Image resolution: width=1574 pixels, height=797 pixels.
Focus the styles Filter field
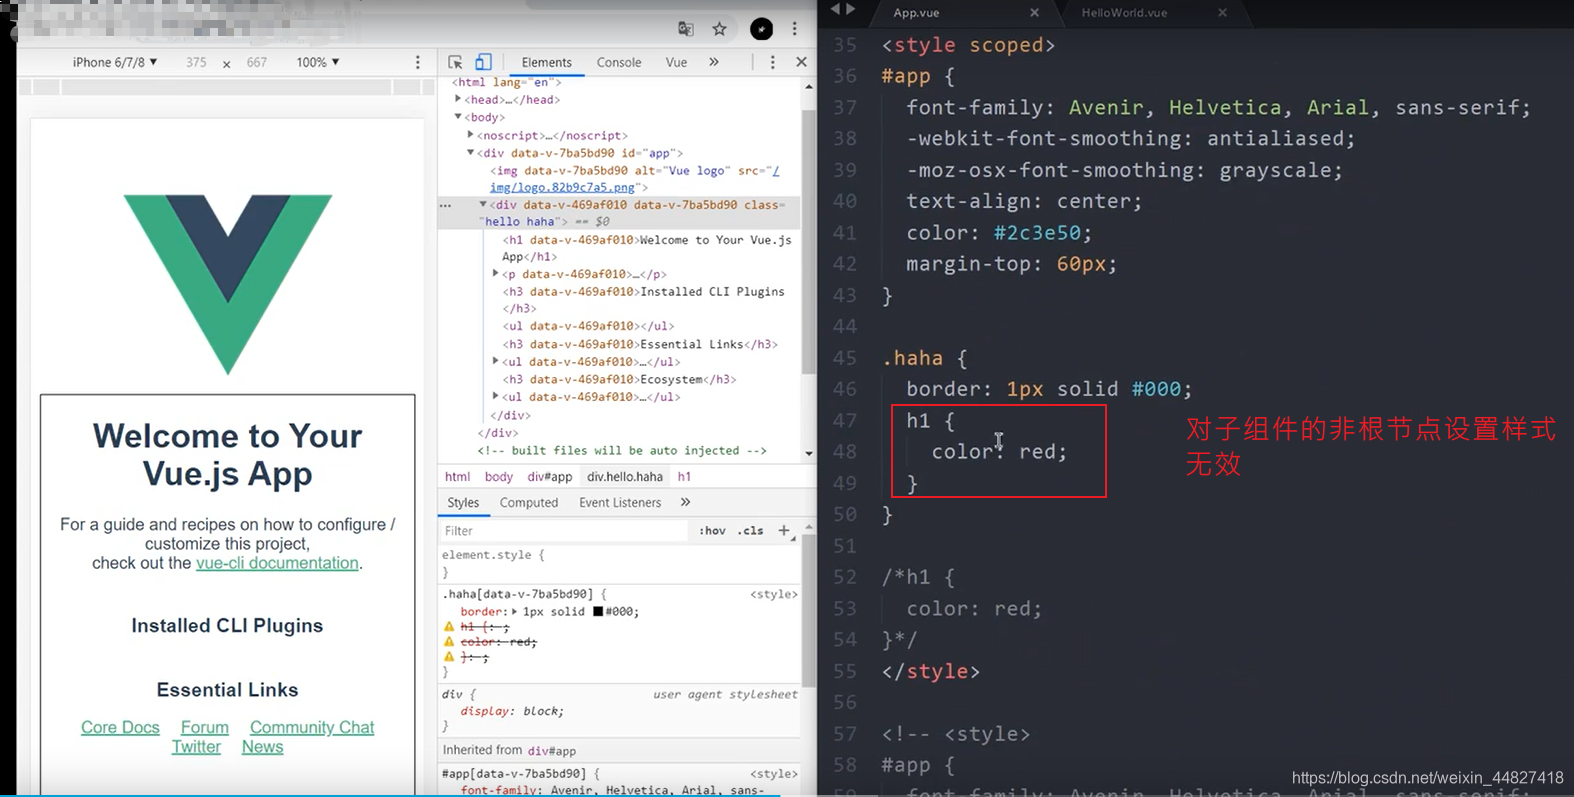pos(564,531)
